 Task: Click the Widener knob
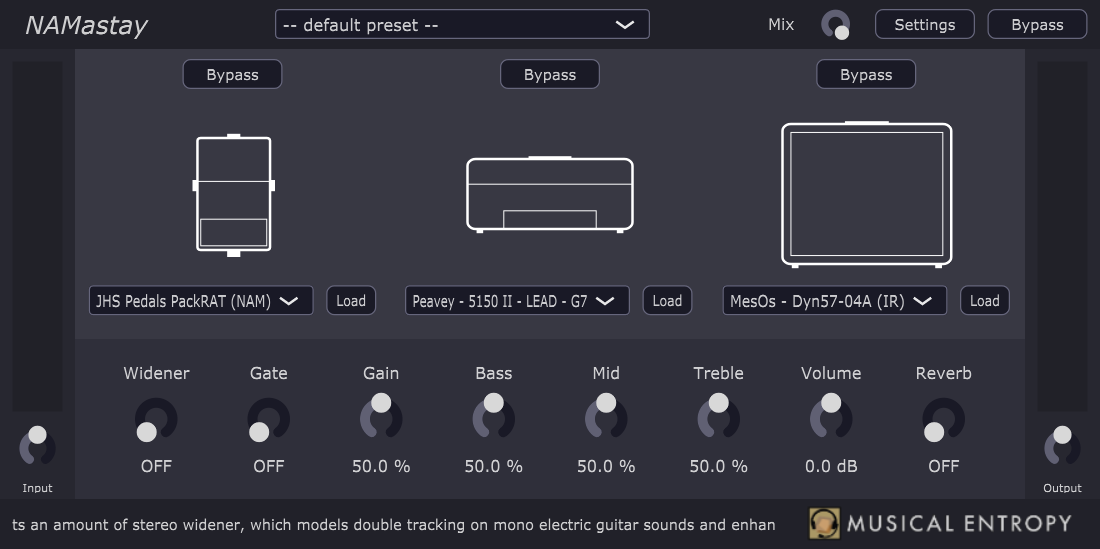[x=156, y=419]
